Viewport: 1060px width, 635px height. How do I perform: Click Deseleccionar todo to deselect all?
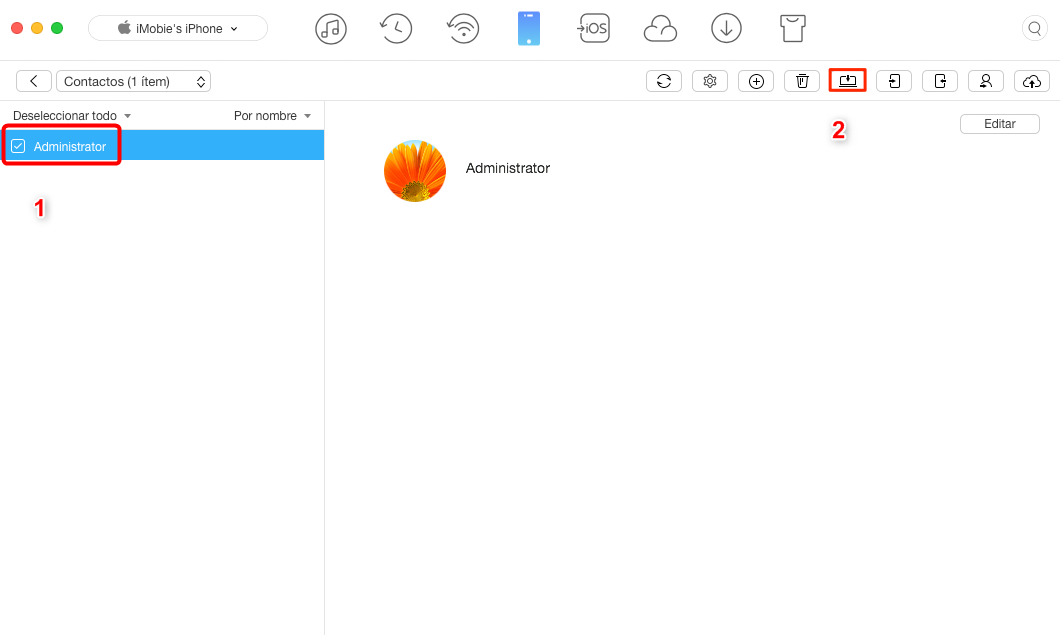pyautogui.click(x=64, y=115)
